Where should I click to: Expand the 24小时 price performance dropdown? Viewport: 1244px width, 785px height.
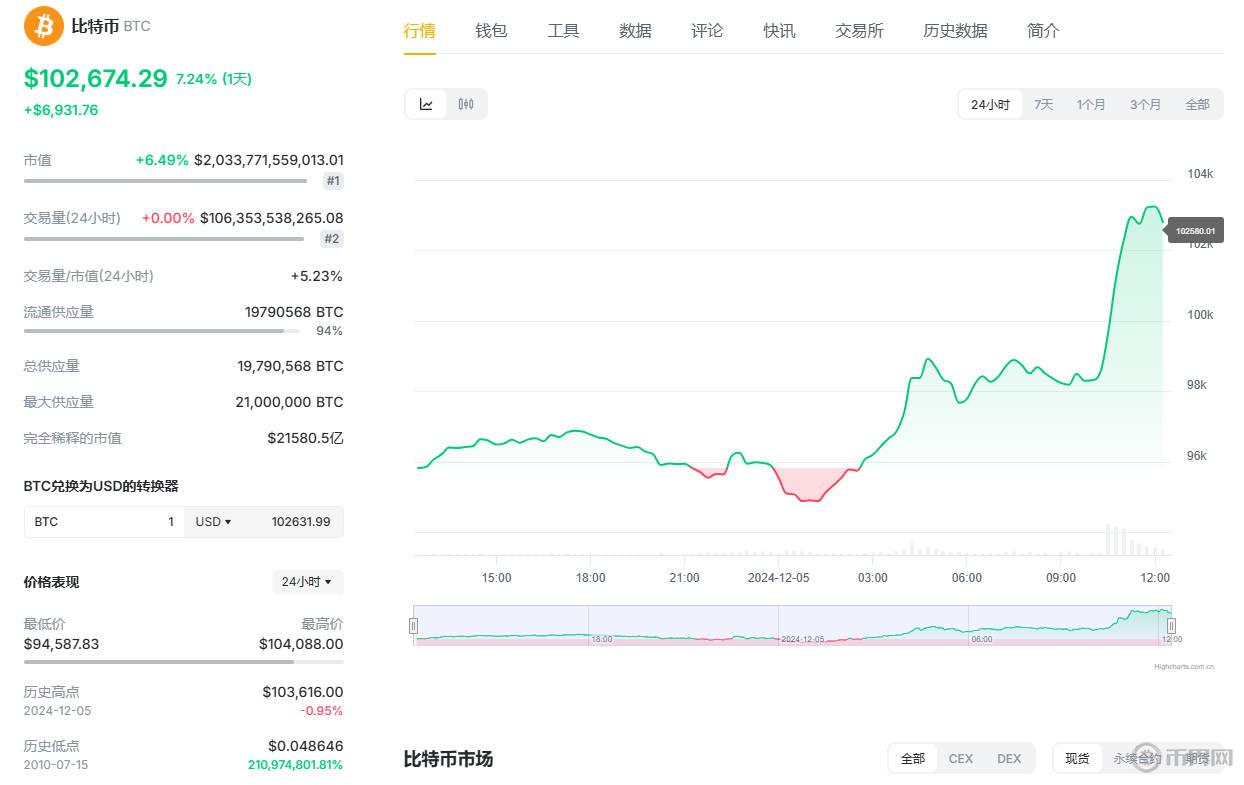tap(307, 582)
